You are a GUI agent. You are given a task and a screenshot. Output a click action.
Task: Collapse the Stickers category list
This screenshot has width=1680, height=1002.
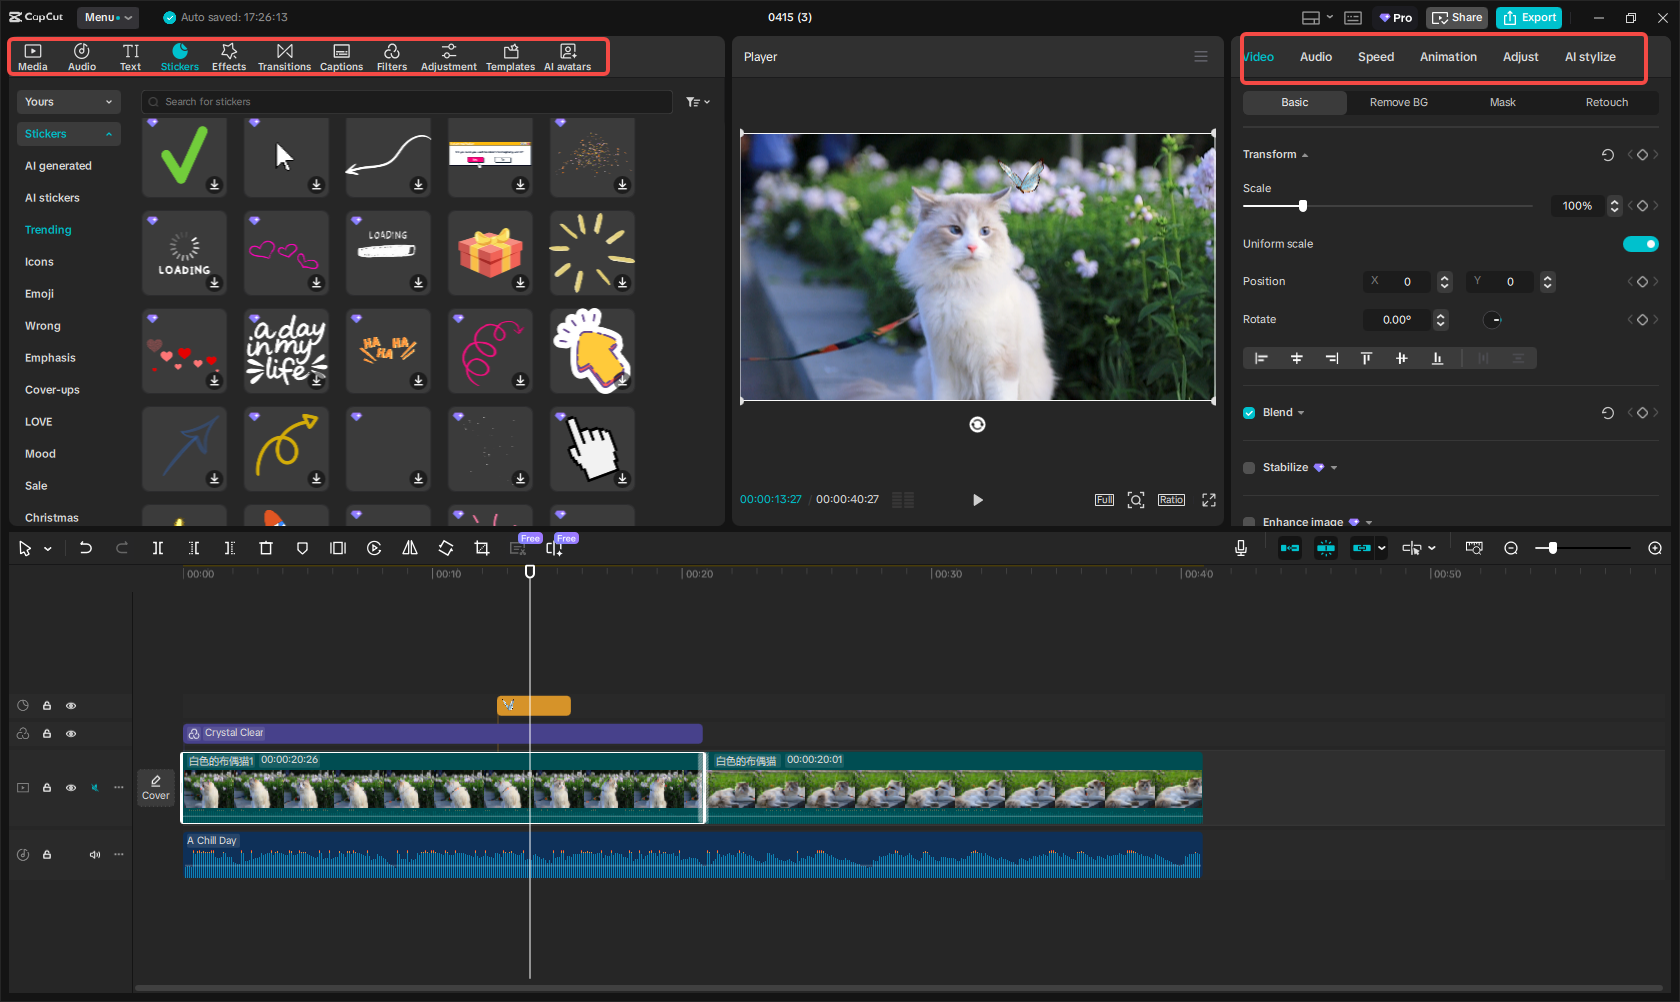coord(108,134)
